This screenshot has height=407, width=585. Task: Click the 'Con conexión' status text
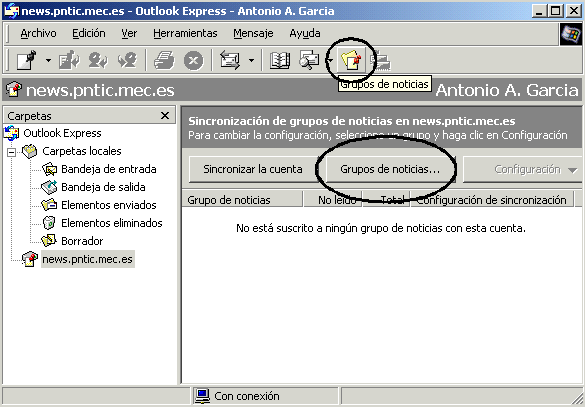(x=247, y=396)
